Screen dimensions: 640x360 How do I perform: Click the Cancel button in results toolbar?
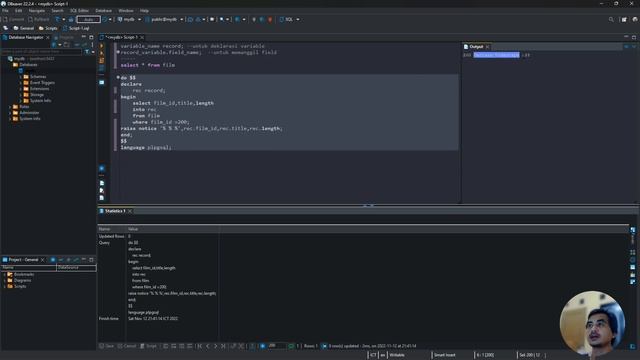click(127, 346)
